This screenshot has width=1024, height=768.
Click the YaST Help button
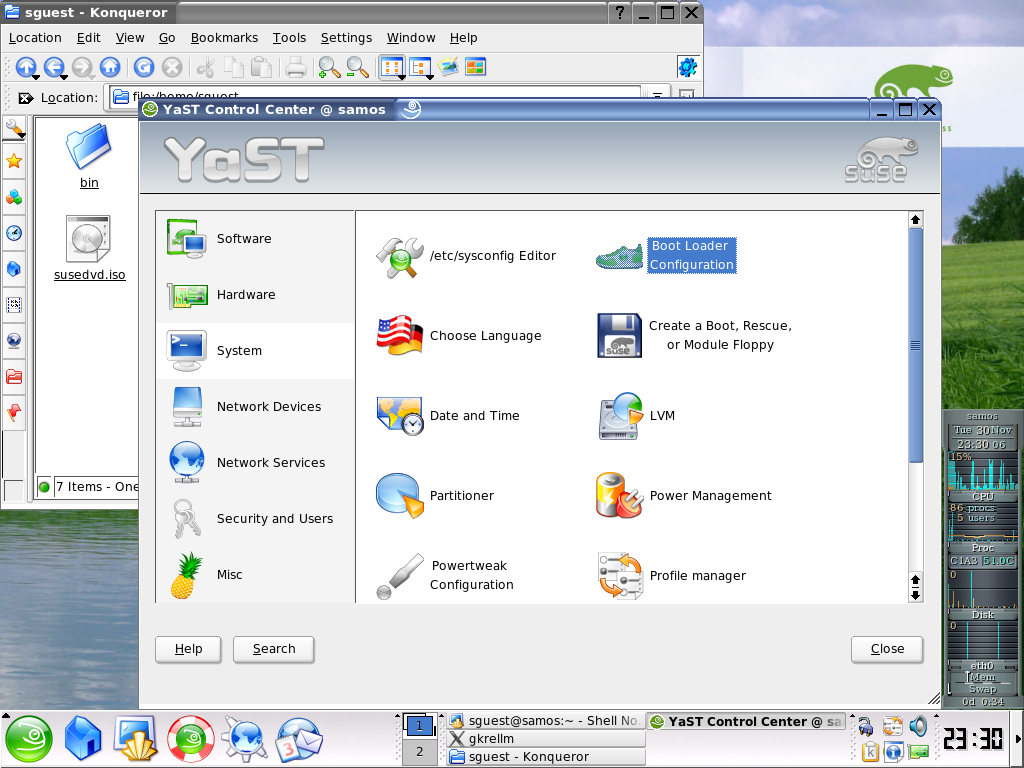click(x=188, y=649)
